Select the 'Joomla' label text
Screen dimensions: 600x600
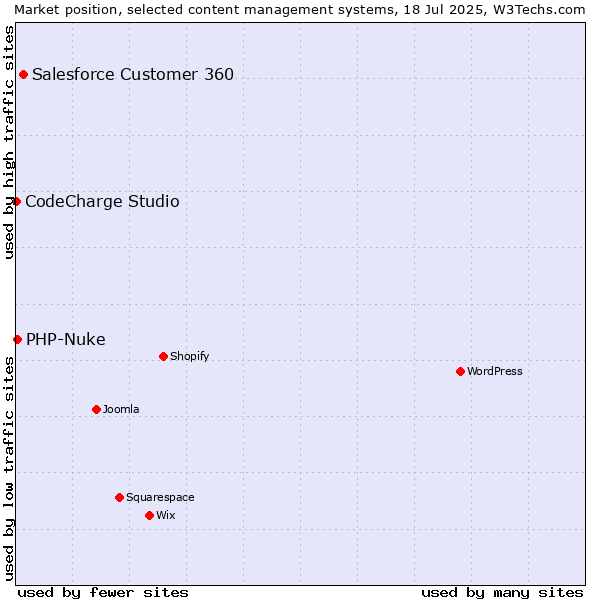(121, 409)
